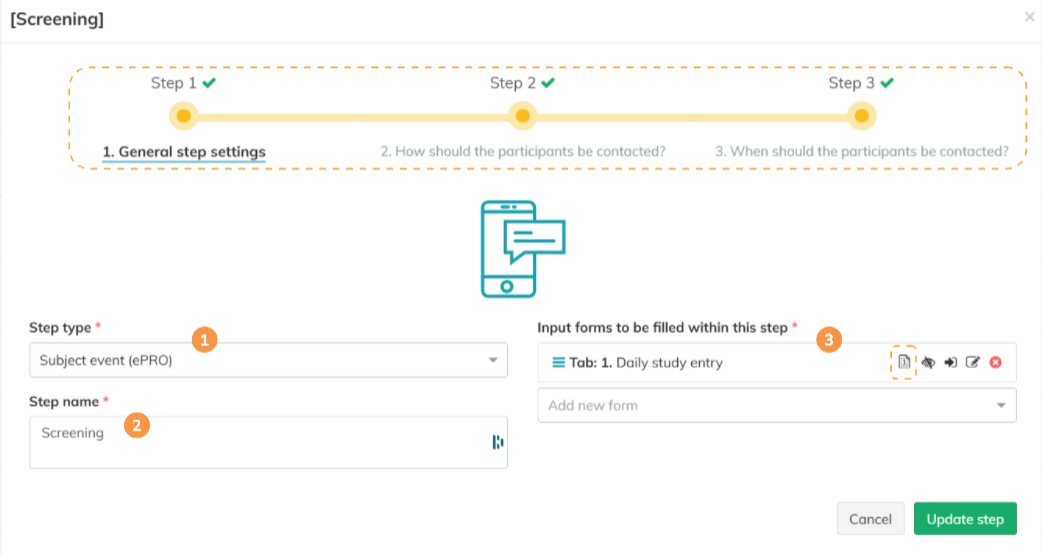The height and width of the screenshot is (555, 1042).
Task: Click the drag handle on the Daily study entry row
Action: point(558,362)
